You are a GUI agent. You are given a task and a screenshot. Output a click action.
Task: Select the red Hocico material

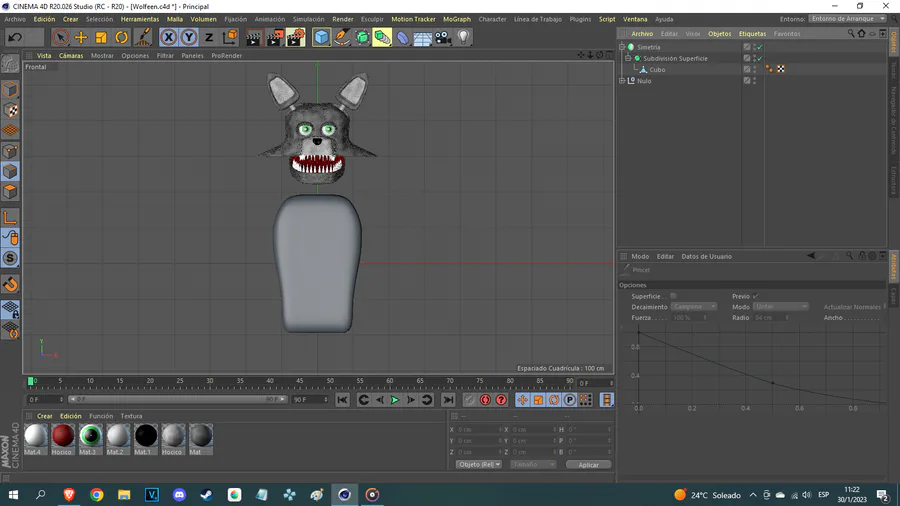63,435
